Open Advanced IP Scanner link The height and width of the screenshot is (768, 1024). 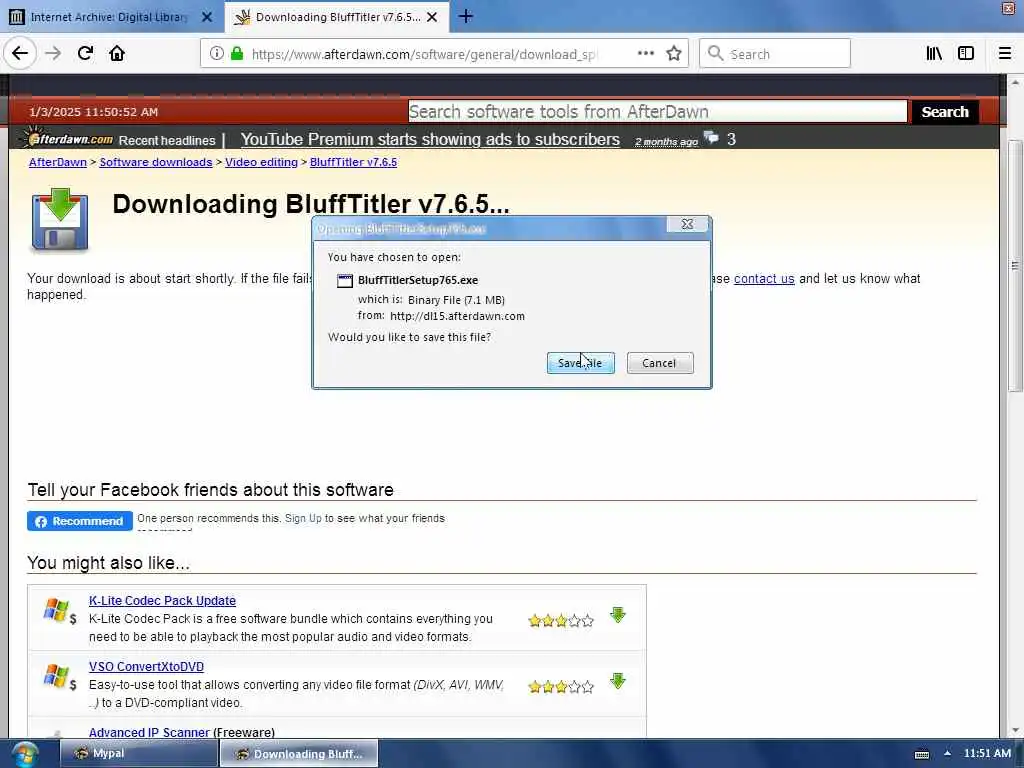coord(149,732)
